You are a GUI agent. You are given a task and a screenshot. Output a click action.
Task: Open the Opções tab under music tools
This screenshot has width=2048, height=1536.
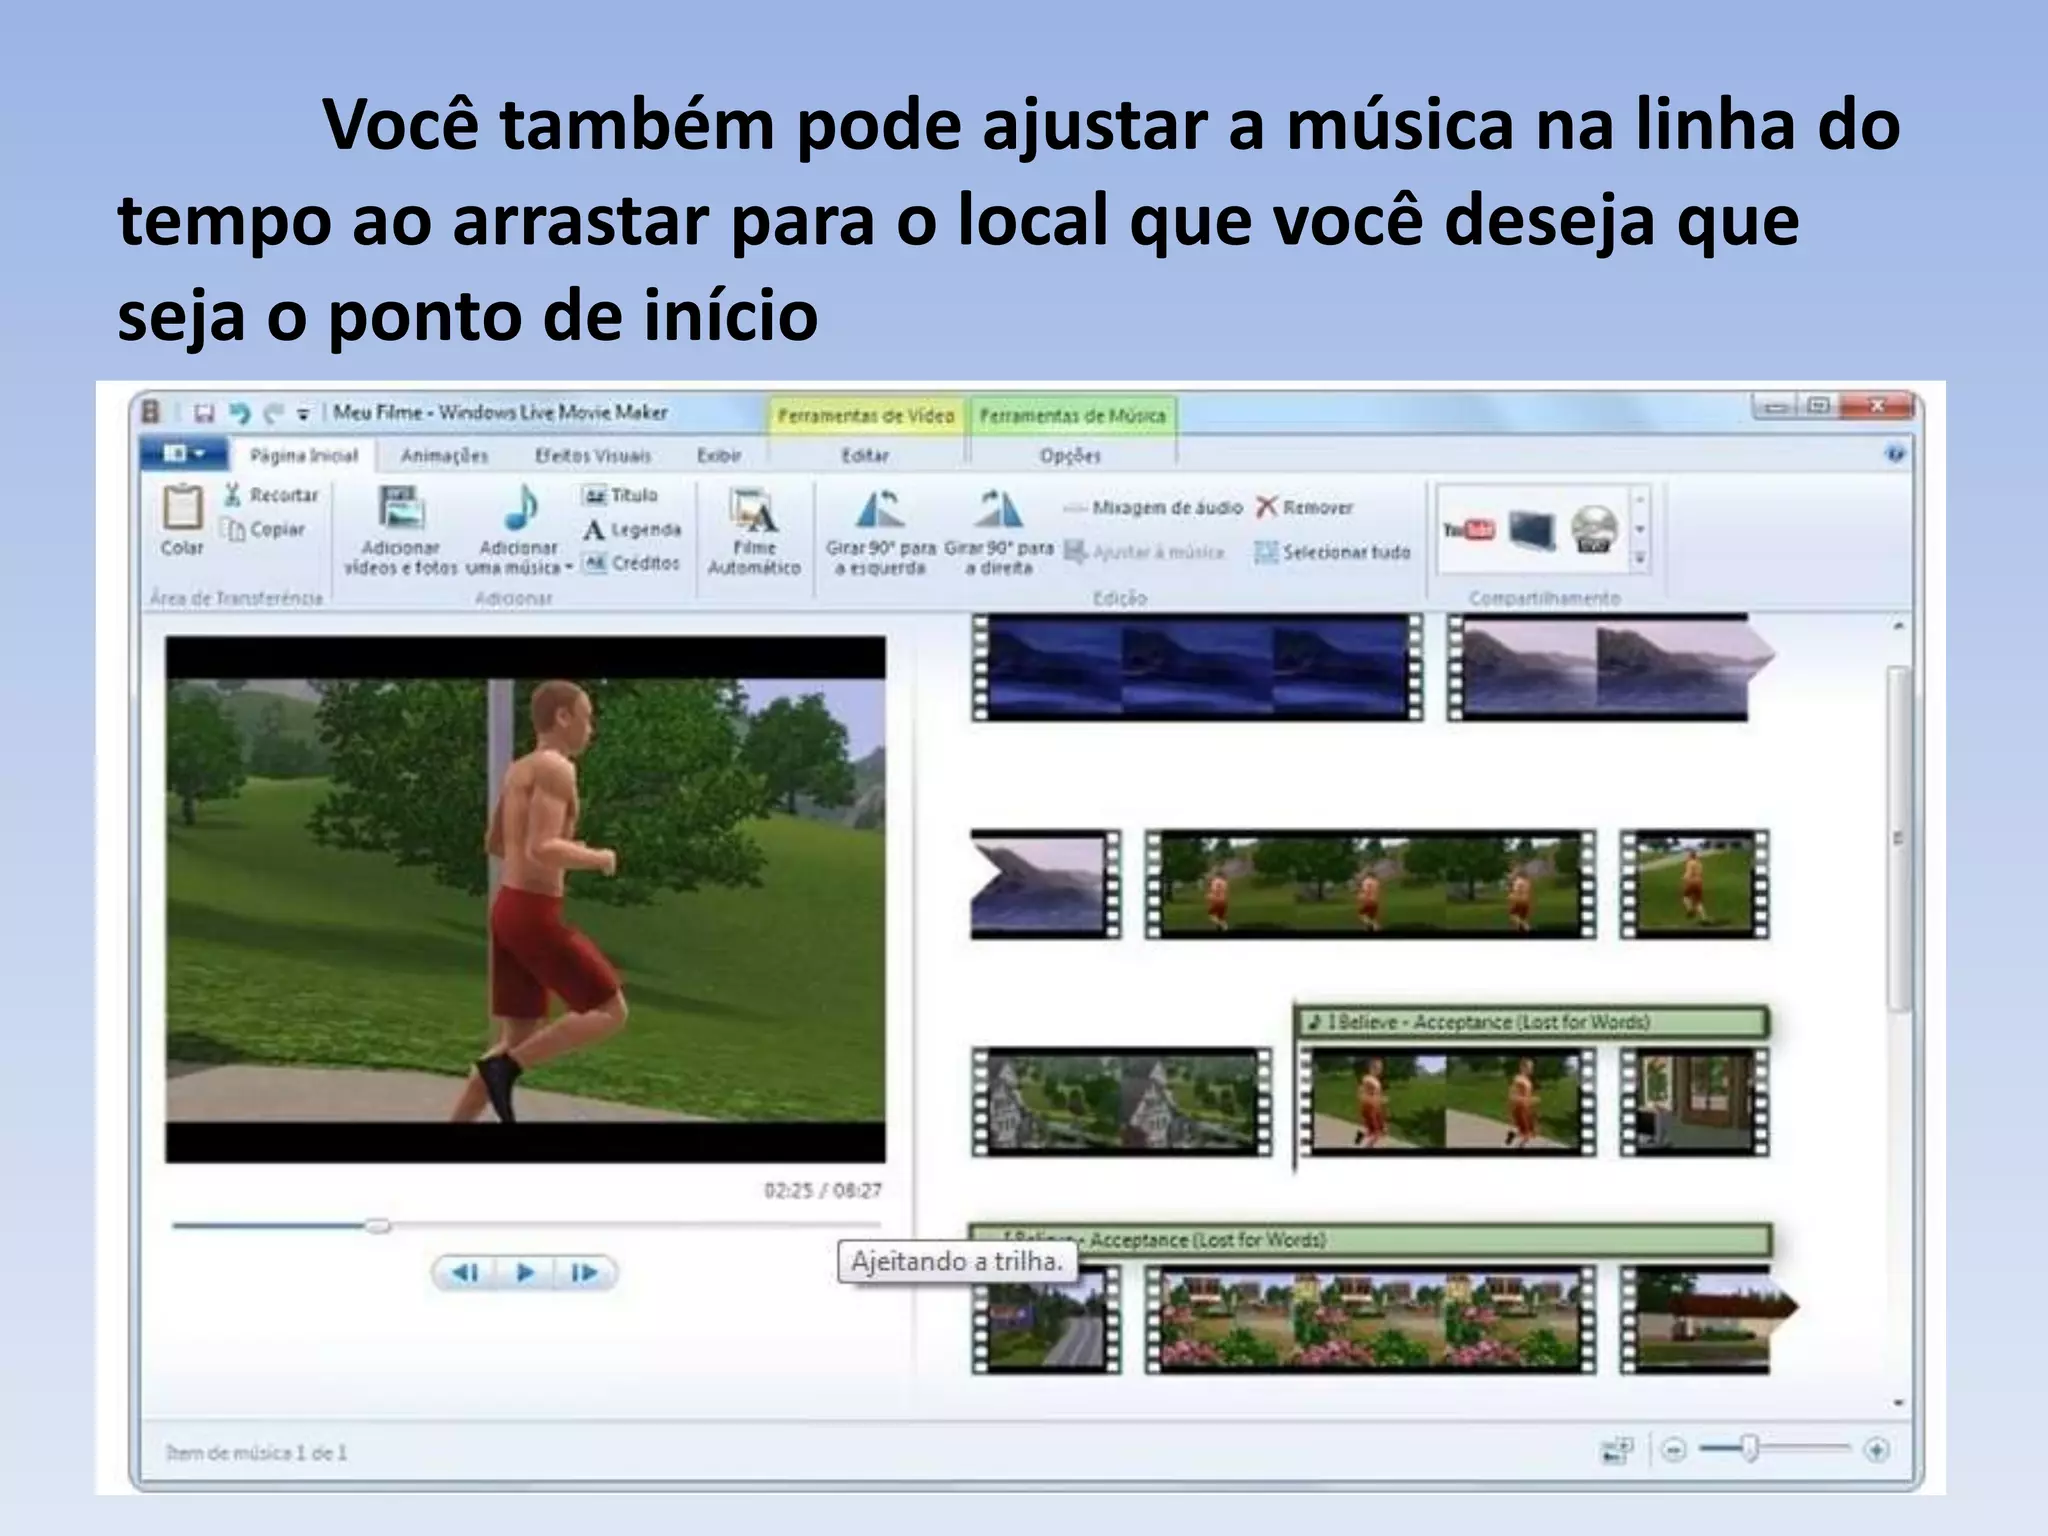pyautogui.click(x=1070, y=456)
